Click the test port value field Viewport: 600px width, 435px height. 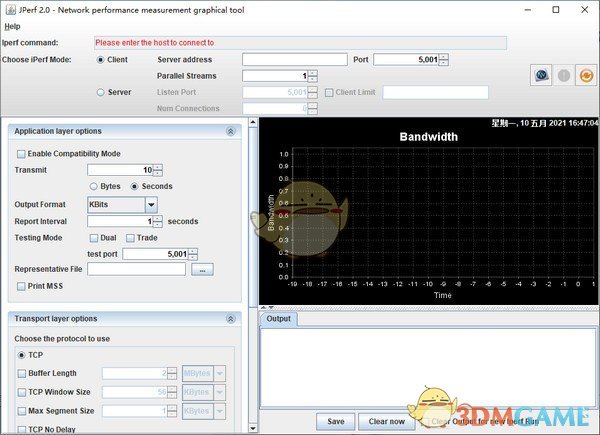155,254
